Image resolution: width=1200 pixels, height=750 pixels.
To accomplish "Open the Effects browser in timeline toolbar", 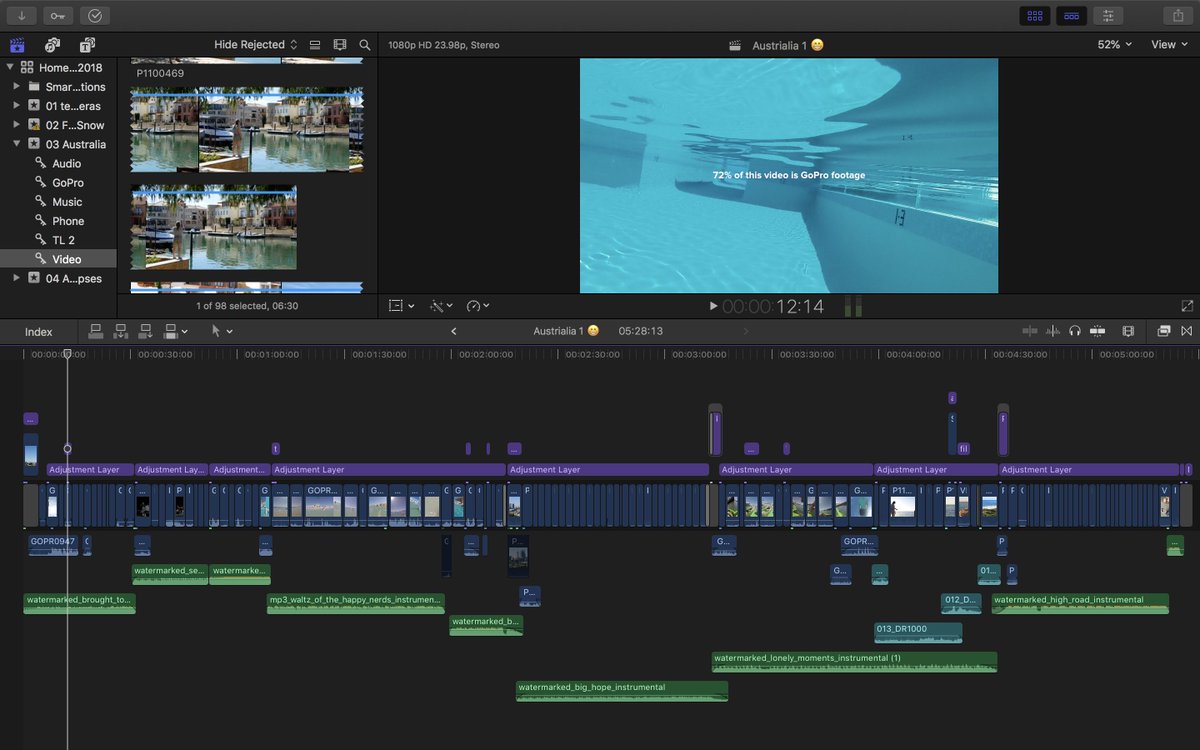I will [x=1163, y=330].
